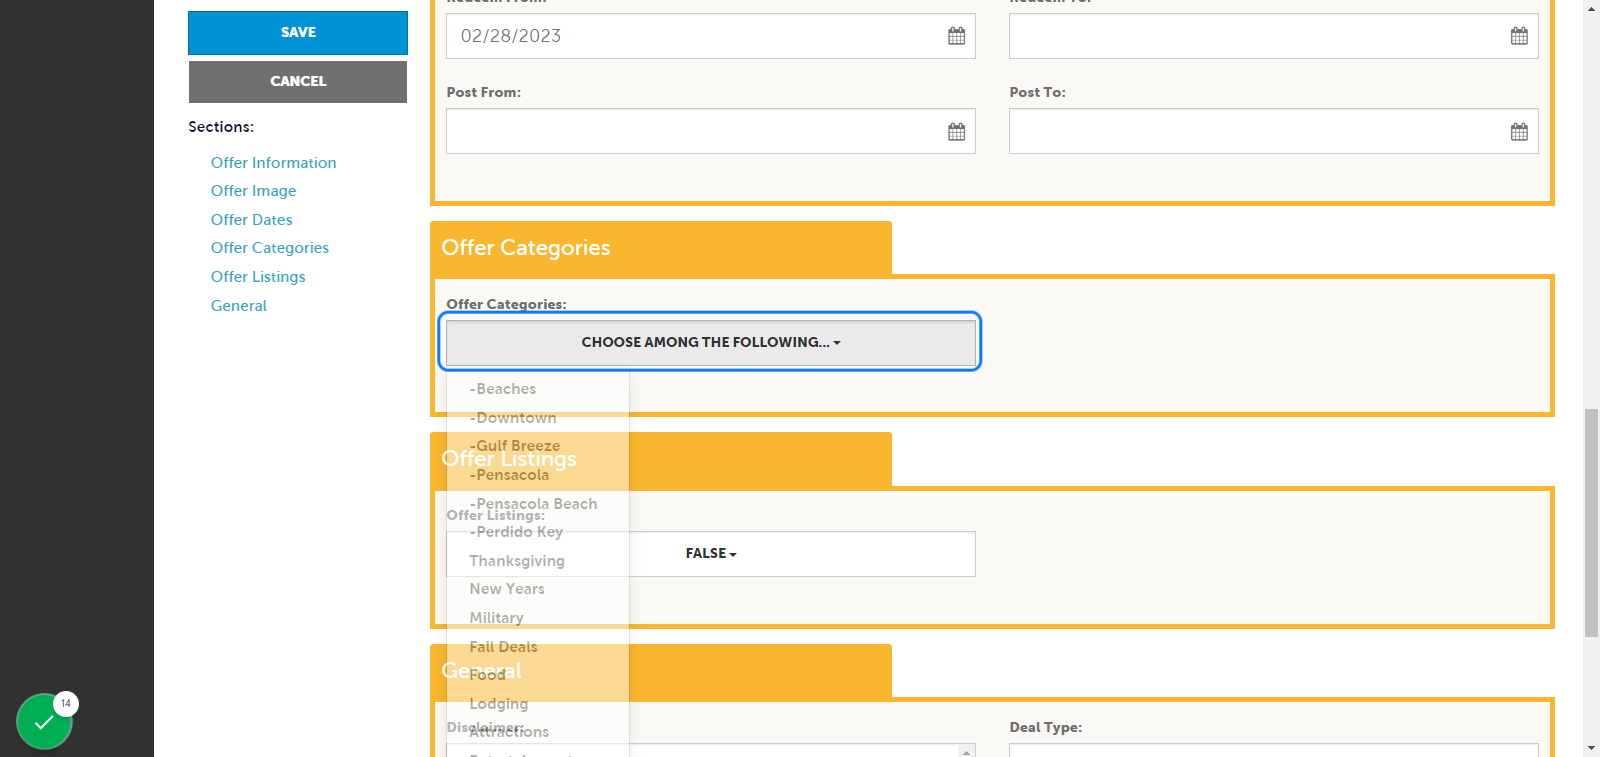Navigate to the Offer Dates section

tap(251, 220)
